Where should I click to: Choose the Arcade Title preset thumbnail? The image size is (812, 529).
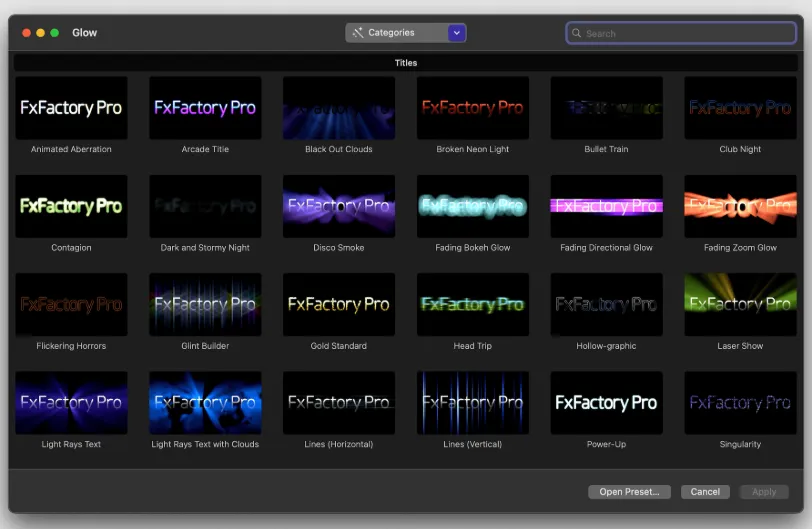(205, 108)
